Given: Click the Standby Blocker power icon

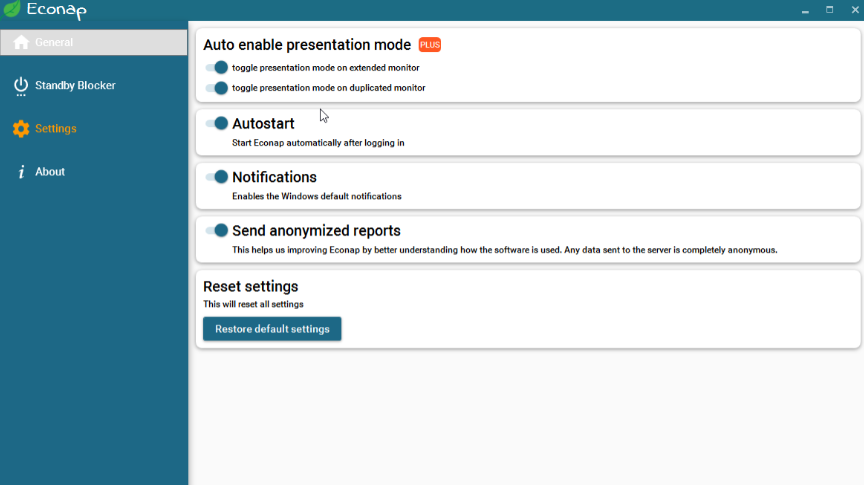Looking at the screenshot, I should [x=21, y=86].
